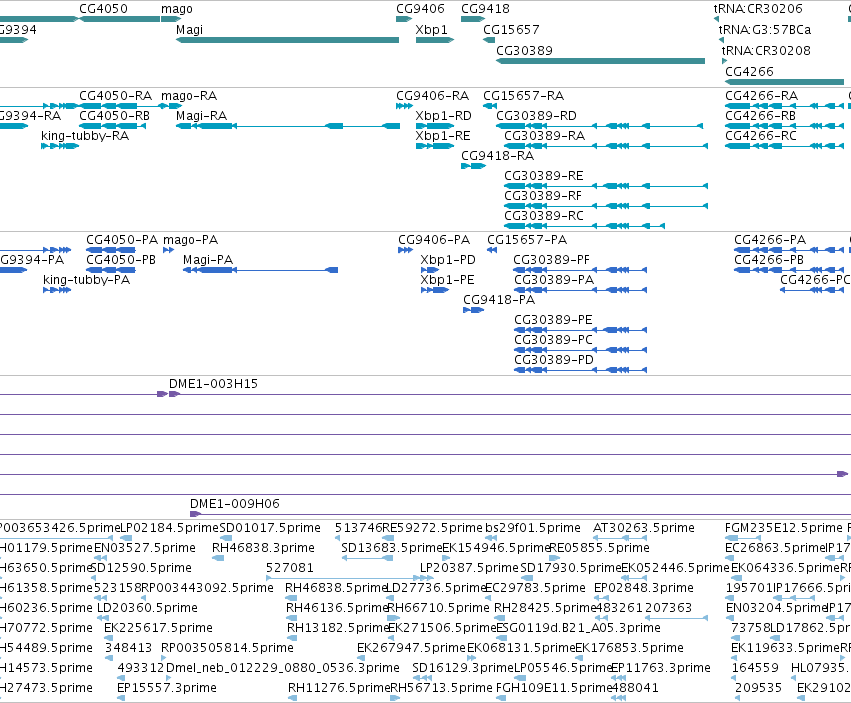This screenshot has width=851, height=703.
Task: Click the FGM235E12.5prime EST label
Action: pyautogui.click(x=784, y=528)
